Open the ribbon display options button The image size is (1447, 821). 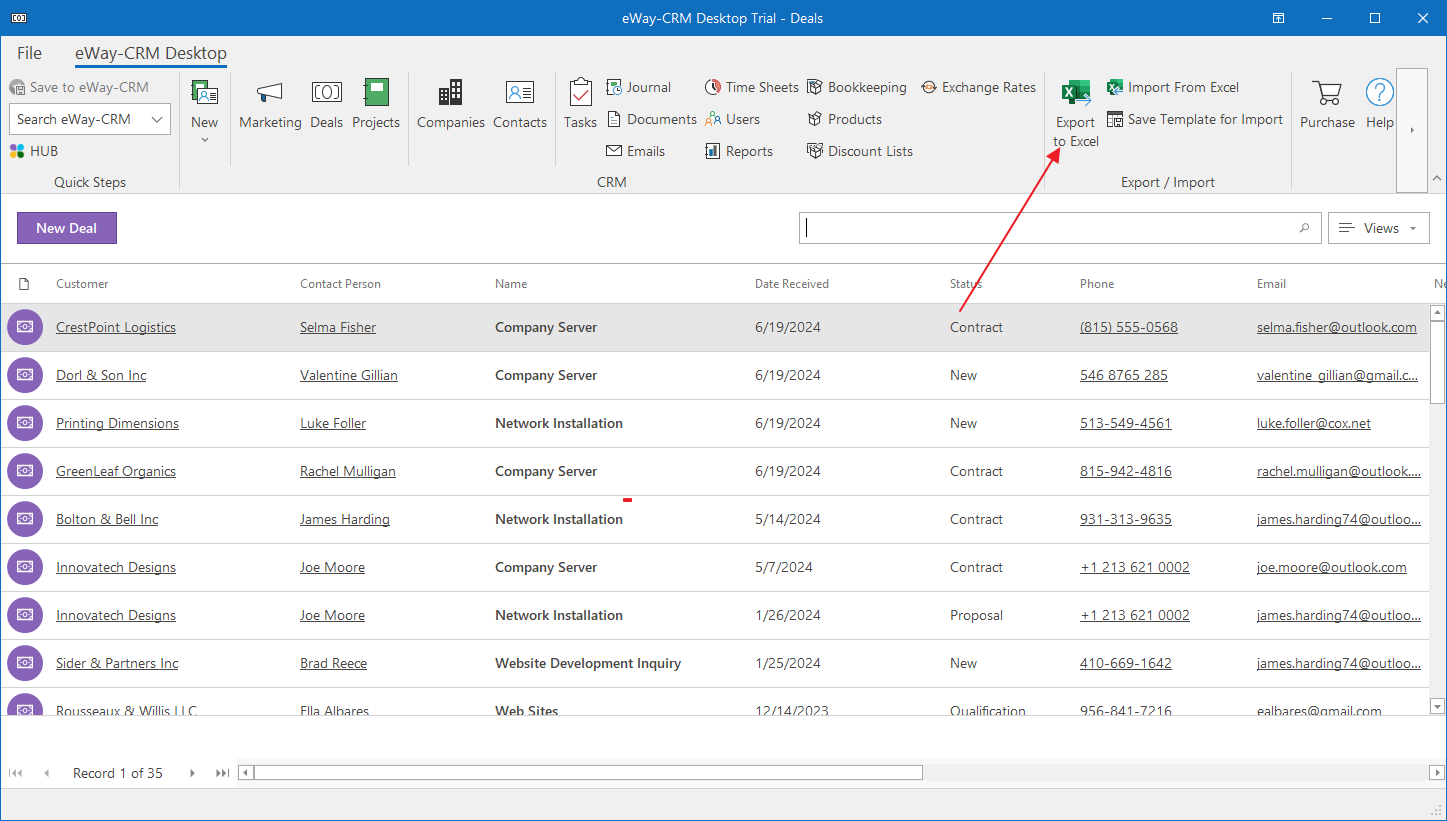pyautogui.click(x=1279, y=18)
